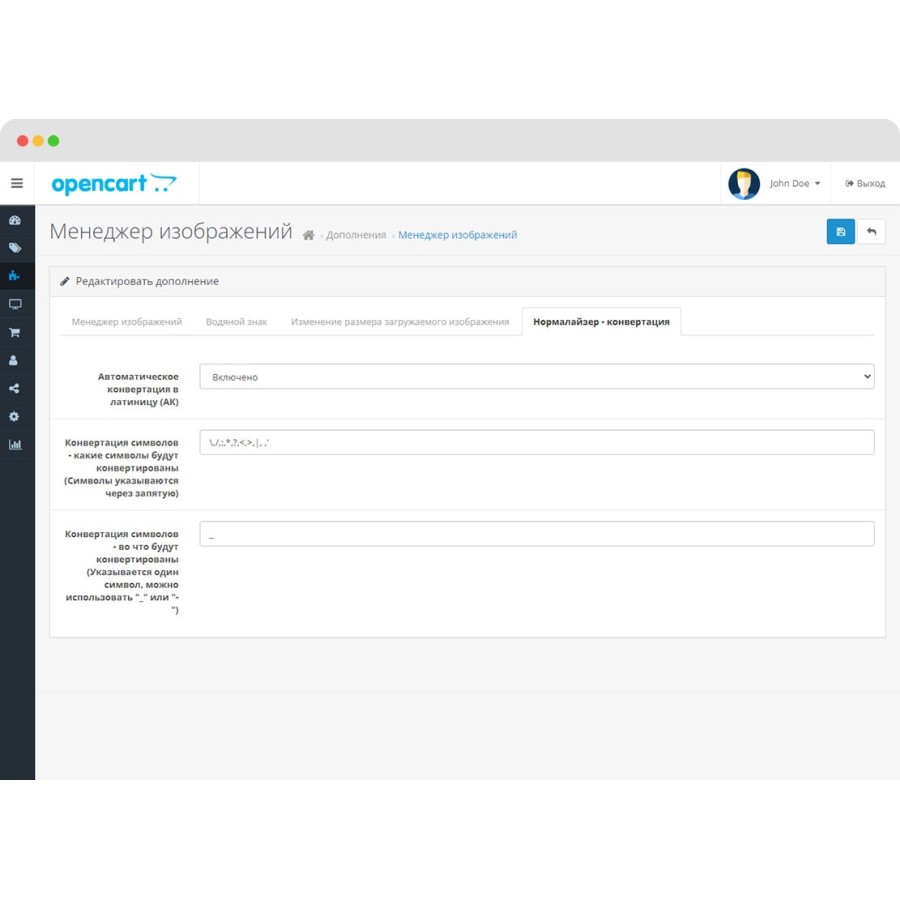Viewport: 900px width, 900px height.
Task: Open the Sales cart sidebar icon
Action: [15, 332]
